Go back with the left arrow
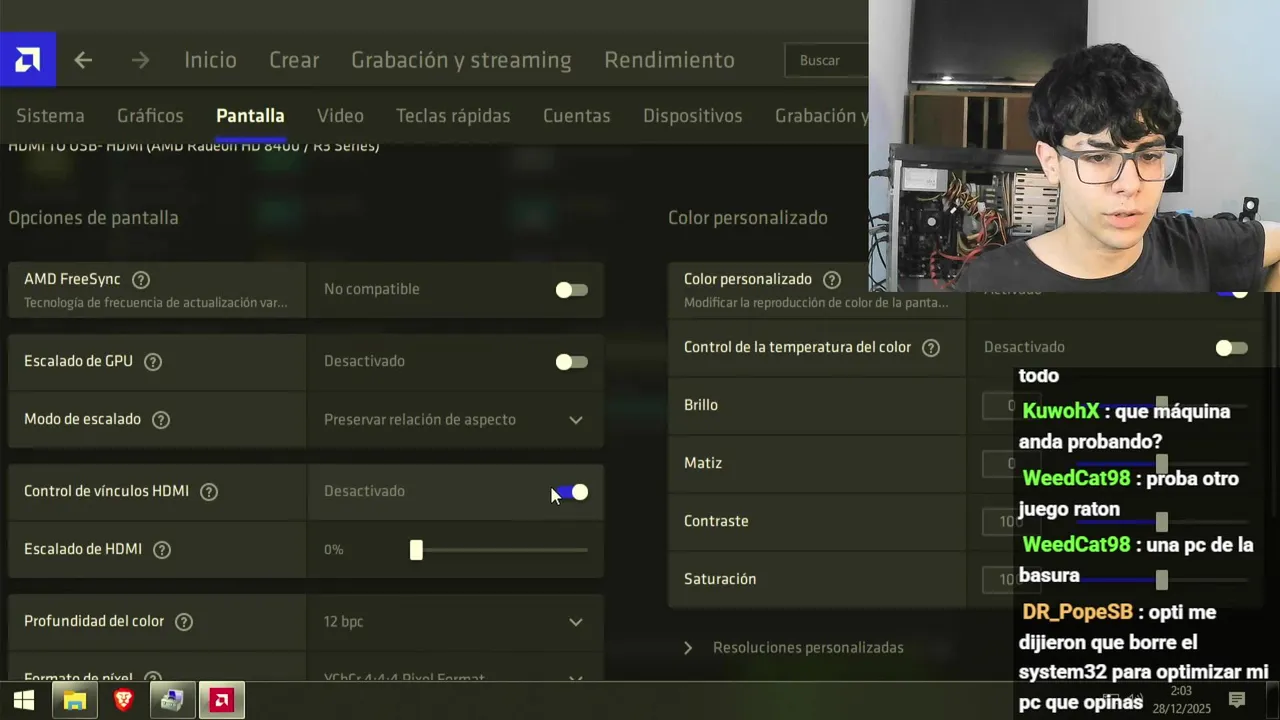Viewport: 1280px width, 720px height. click(83, 60)
